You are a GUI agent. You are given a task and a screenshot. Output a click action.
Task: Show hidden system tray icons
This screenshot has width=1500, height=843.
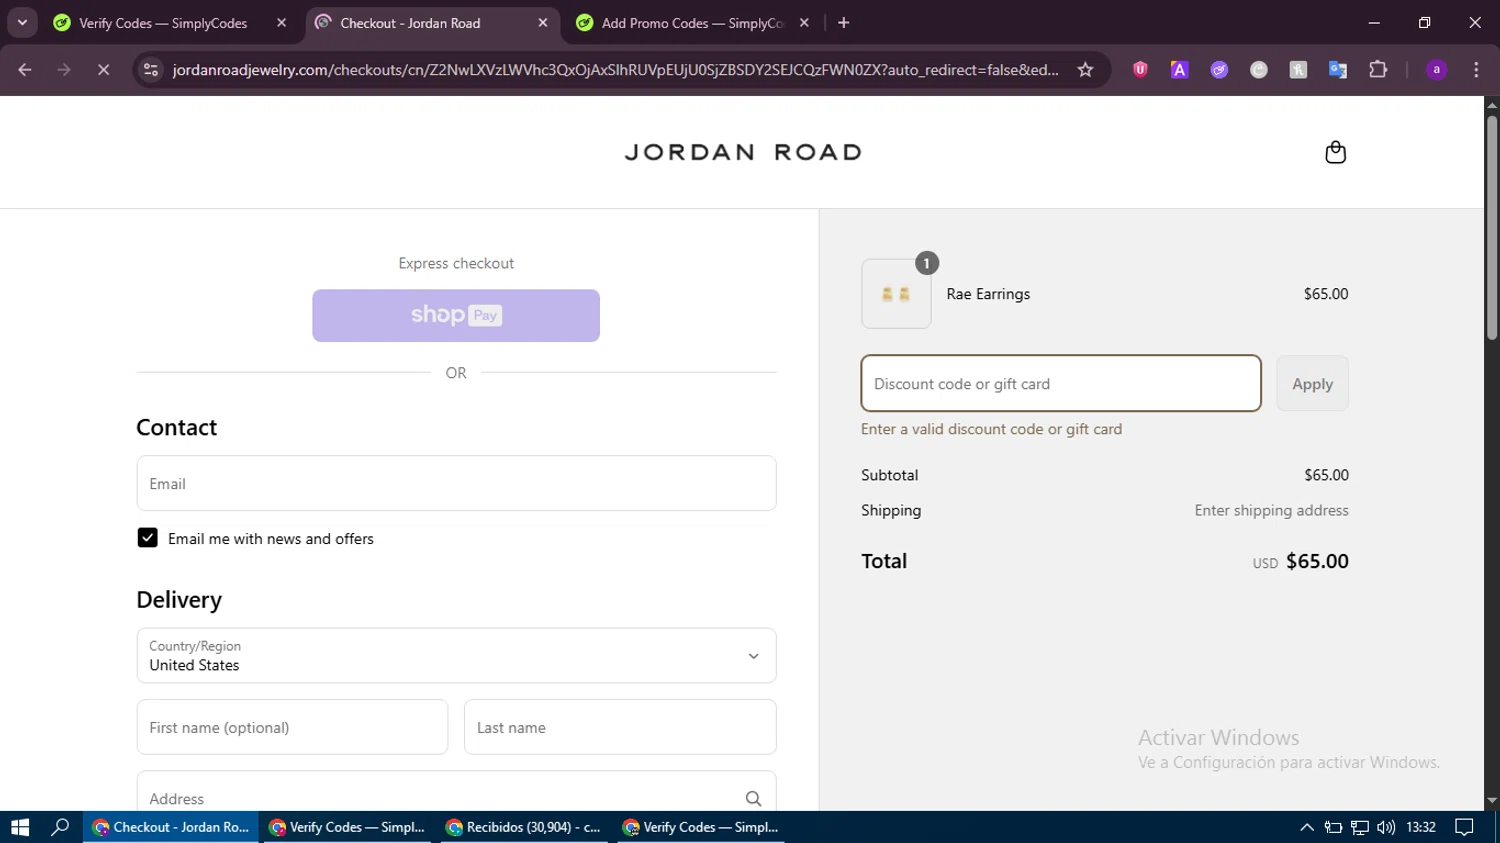1306,827
